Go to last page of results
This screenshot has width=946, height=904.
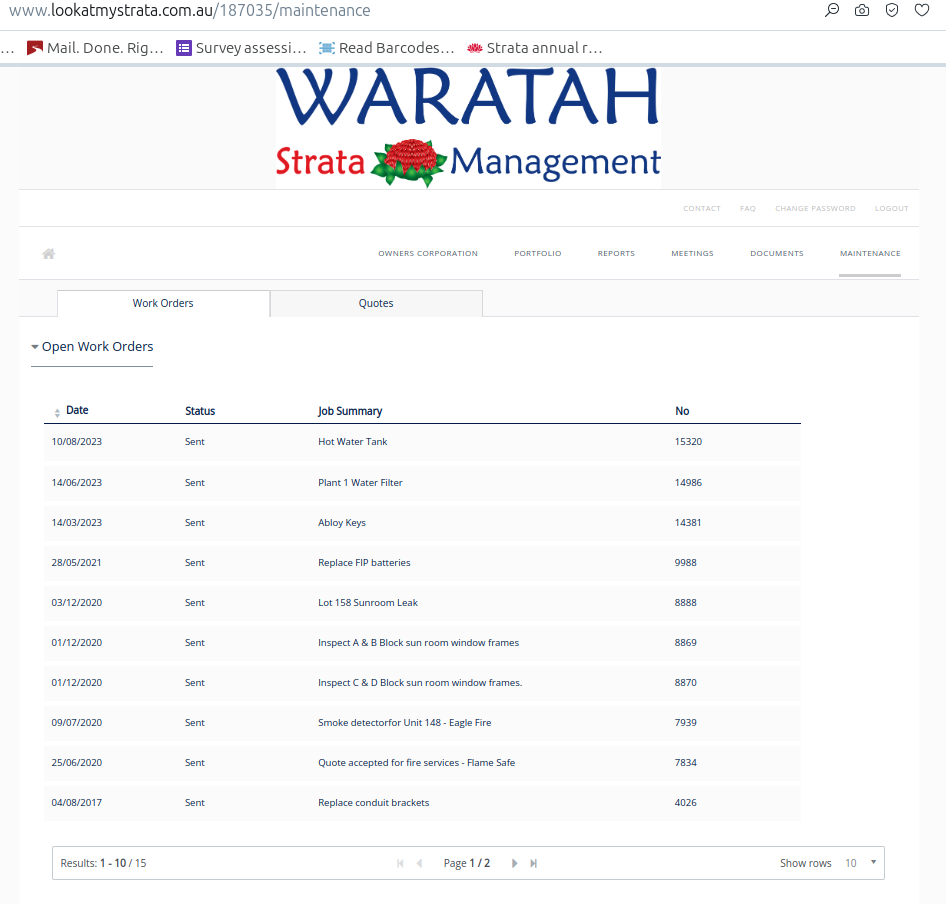[x=533, y=863]
